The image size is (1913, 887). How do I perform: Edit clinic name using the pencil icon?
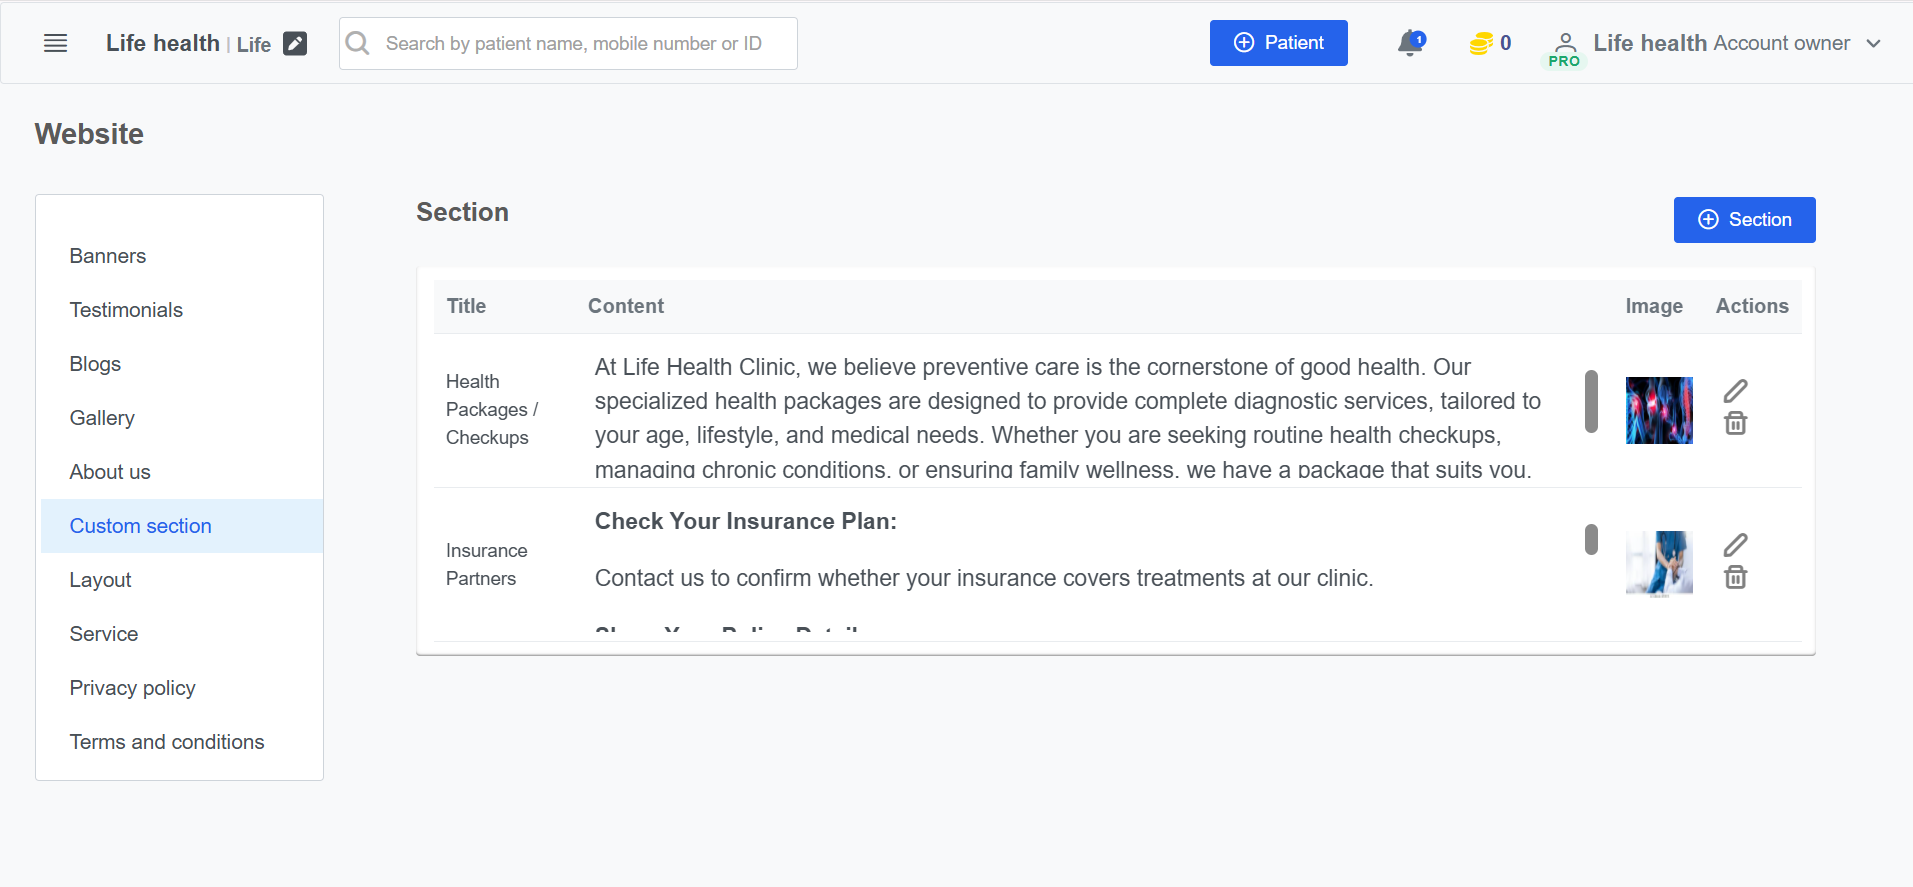pyautogui.click(x=294, y=43)
